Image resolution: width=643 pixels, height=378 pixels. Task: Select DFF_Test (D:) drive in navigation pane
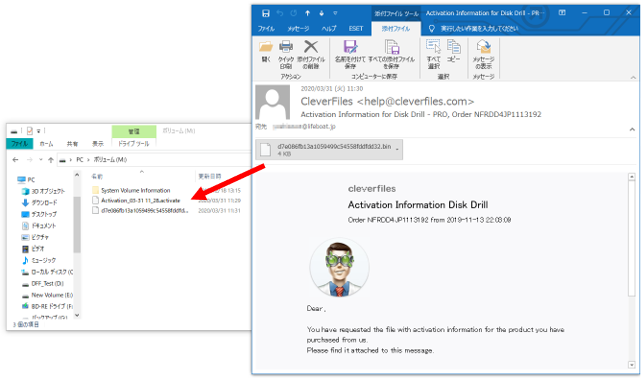pyautogui.click(x=43, y=283)
